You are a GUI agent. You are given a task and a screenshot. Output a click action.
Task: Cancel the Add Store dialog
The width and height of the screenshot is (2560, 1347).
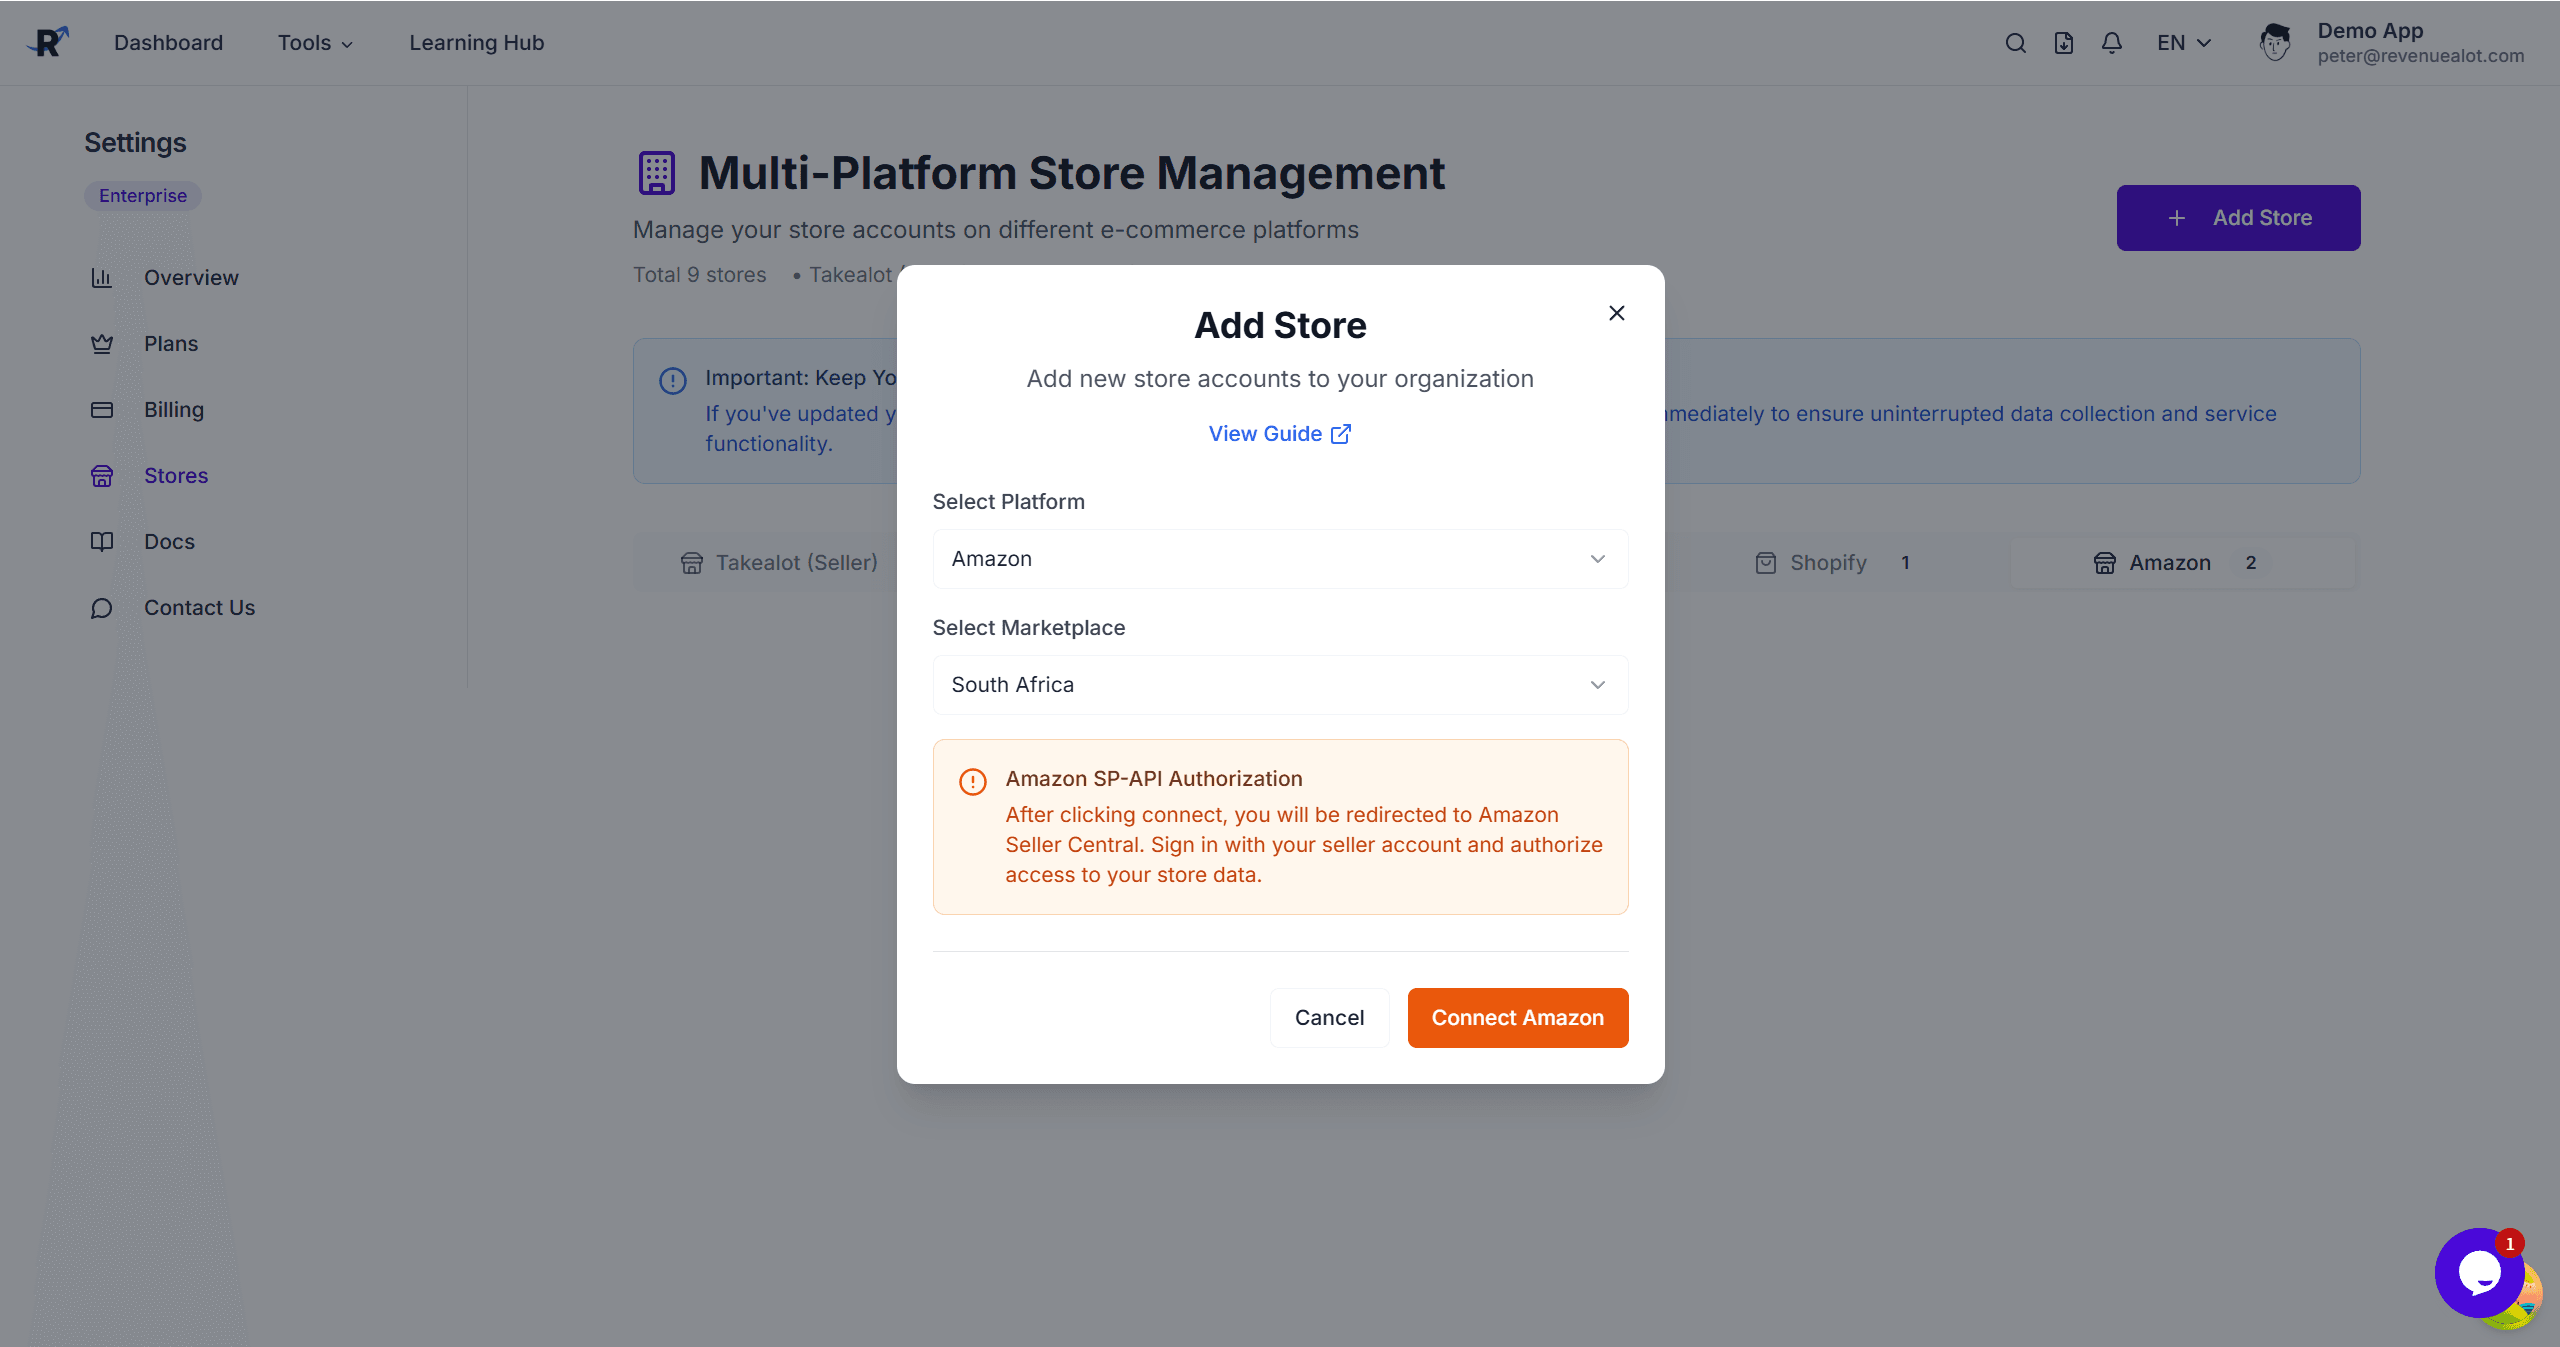1330,1017
